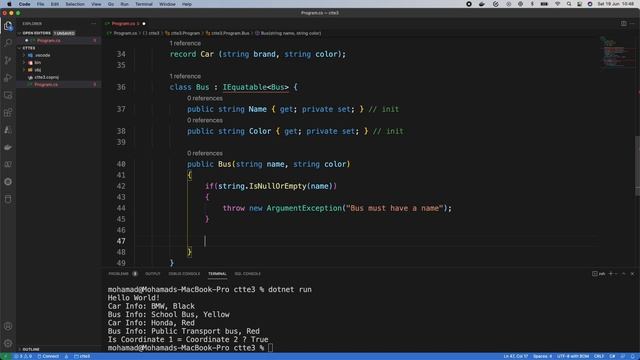Click the battery icon in menu bar
This screenshot has height=360, width=640.
click(544, 4)
